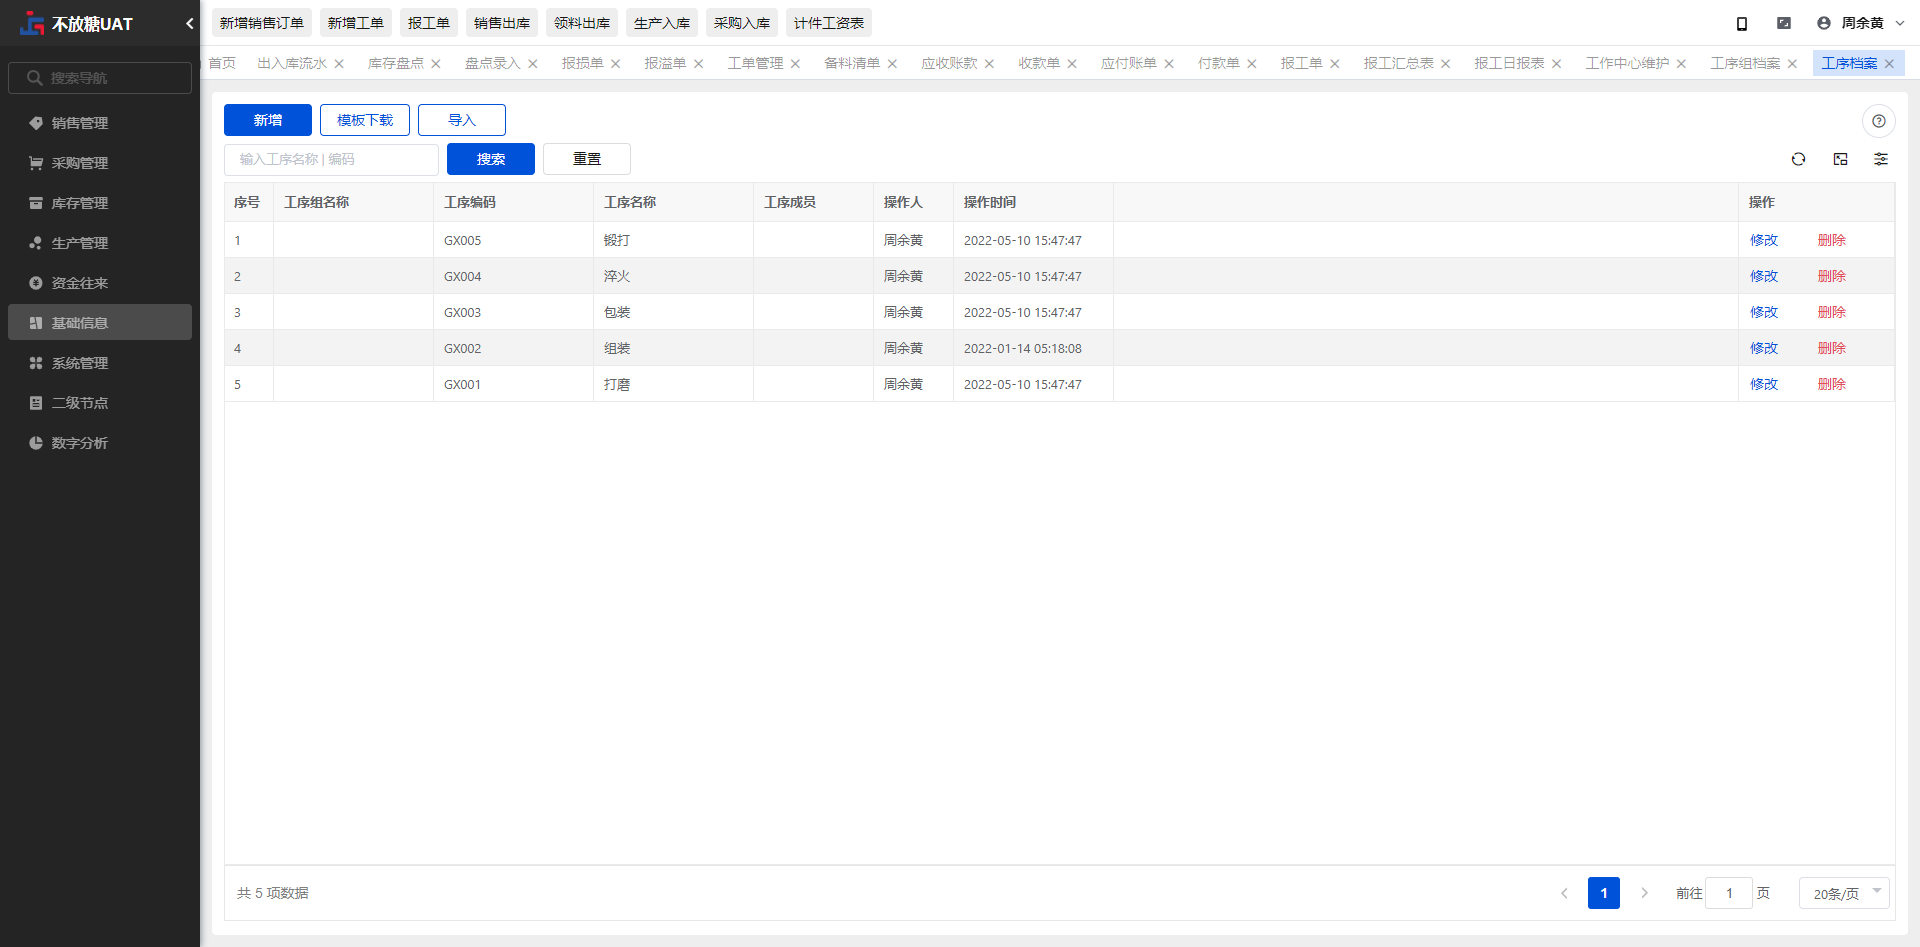The height and width of the screenshot is (947, 1920).
Task: Focus the 输入工序名称 | 编码 search field
Action: [x=331, y=159]
